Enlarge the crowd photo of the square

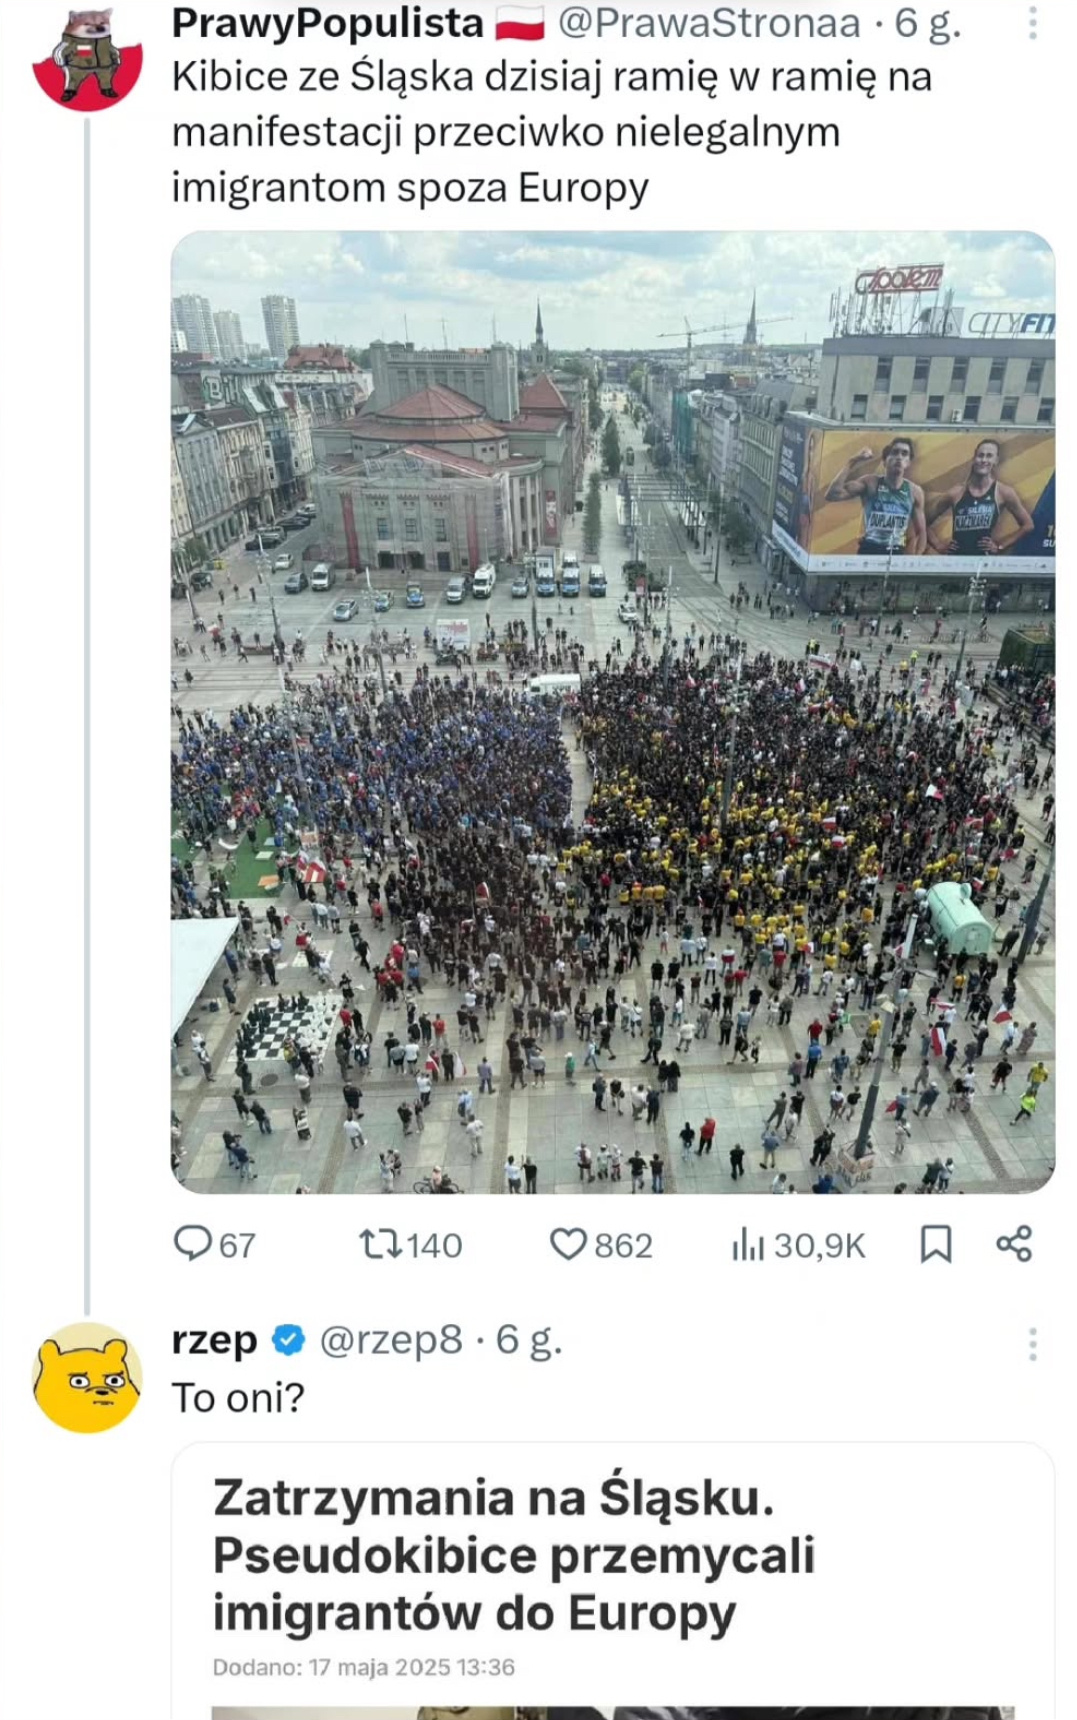612,712
